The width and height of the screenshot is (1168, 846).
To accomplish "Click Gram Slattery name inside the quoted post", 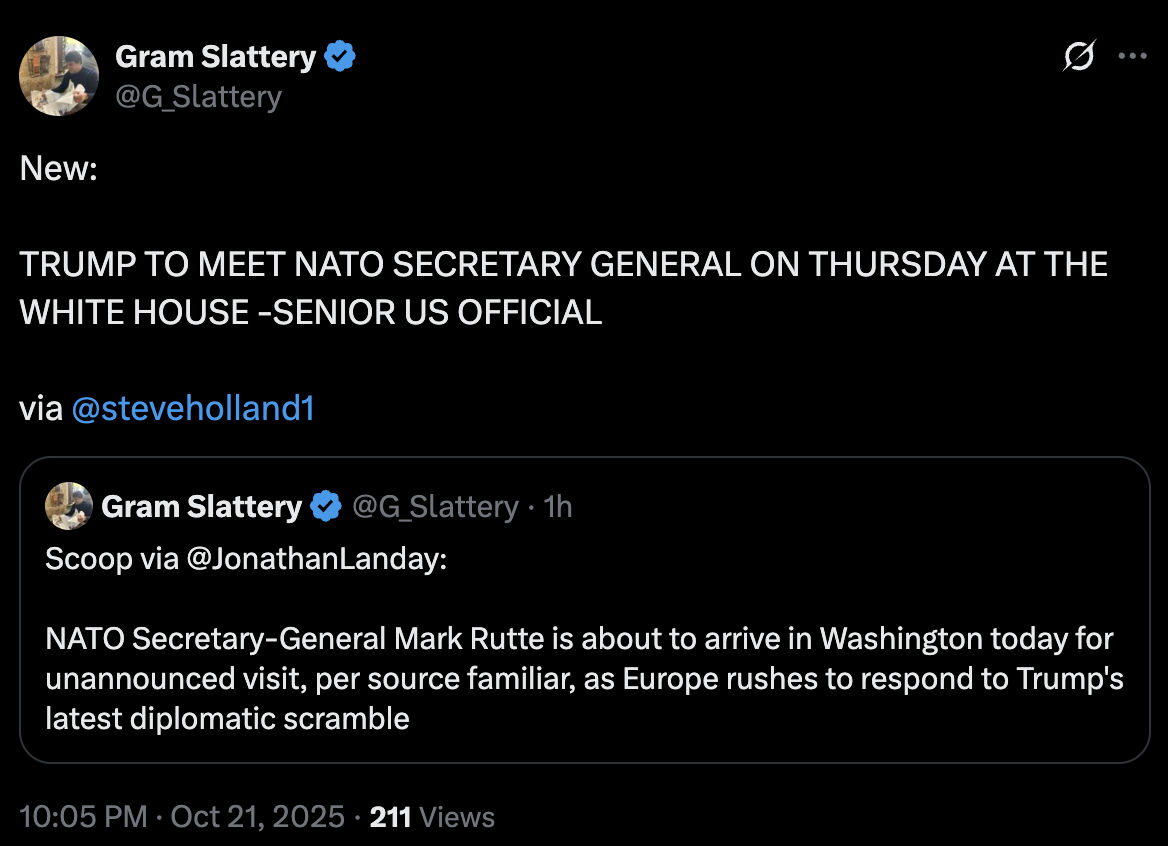I will pos(201,507).
